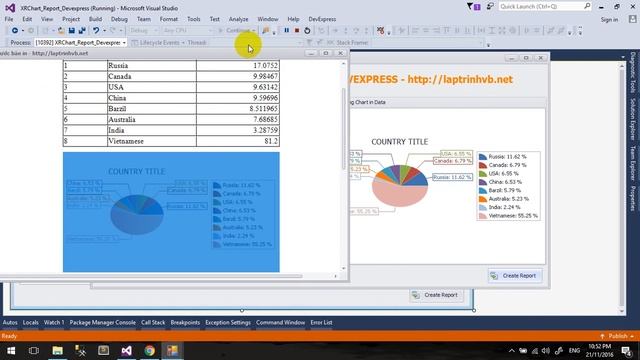Click the find-in-files toolbar icon

pyautogui.click(x=266, y=31)
